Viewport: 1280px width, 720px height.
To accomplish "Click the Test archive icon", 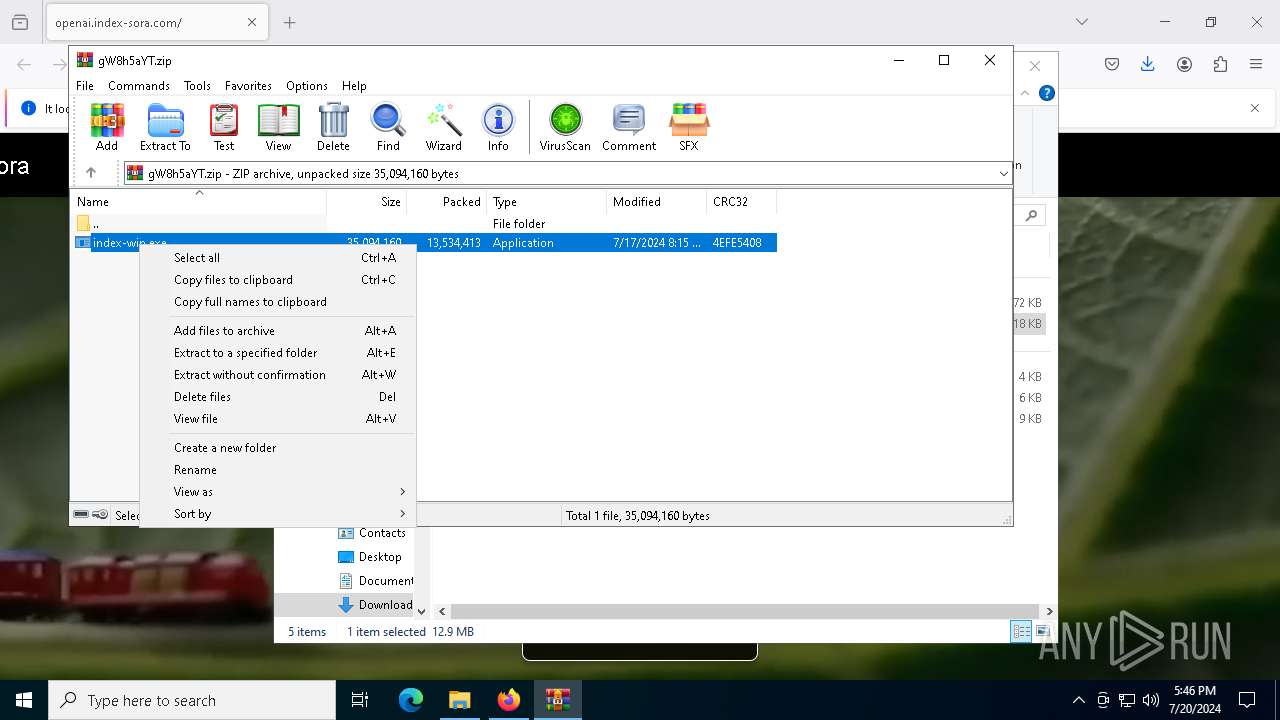I will coord(224,127).
